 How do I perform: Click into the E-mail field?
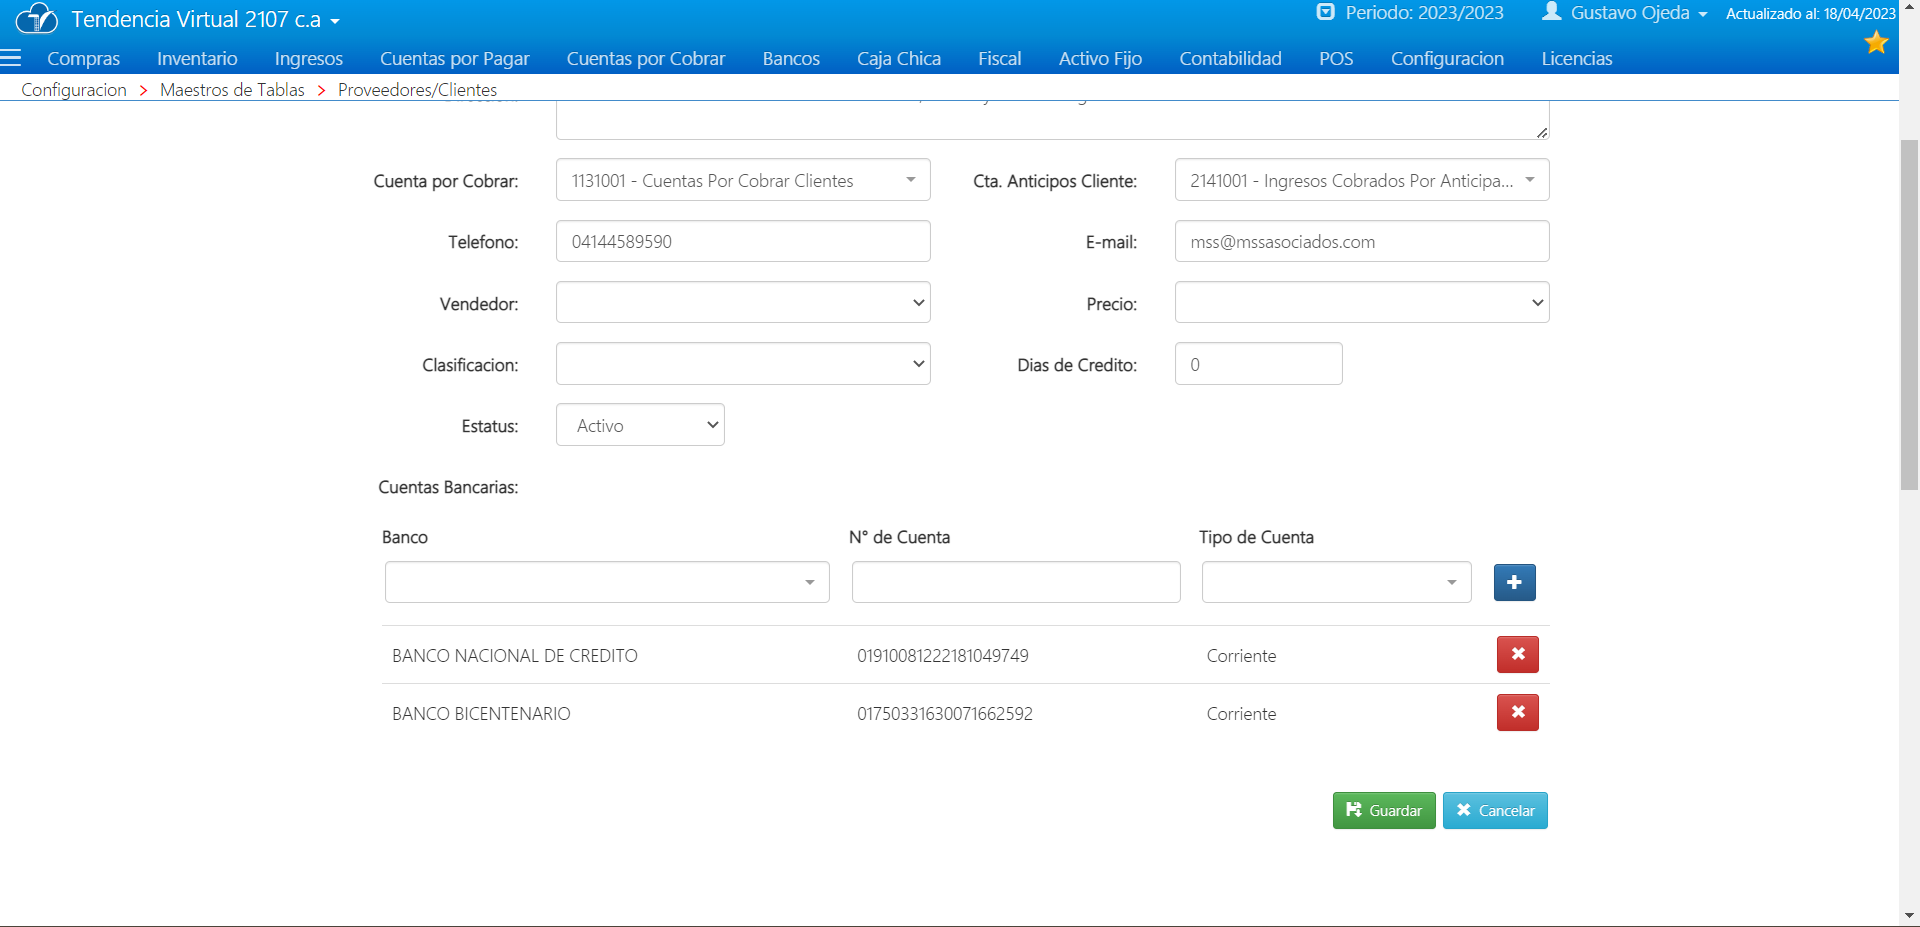point(1362,241)
